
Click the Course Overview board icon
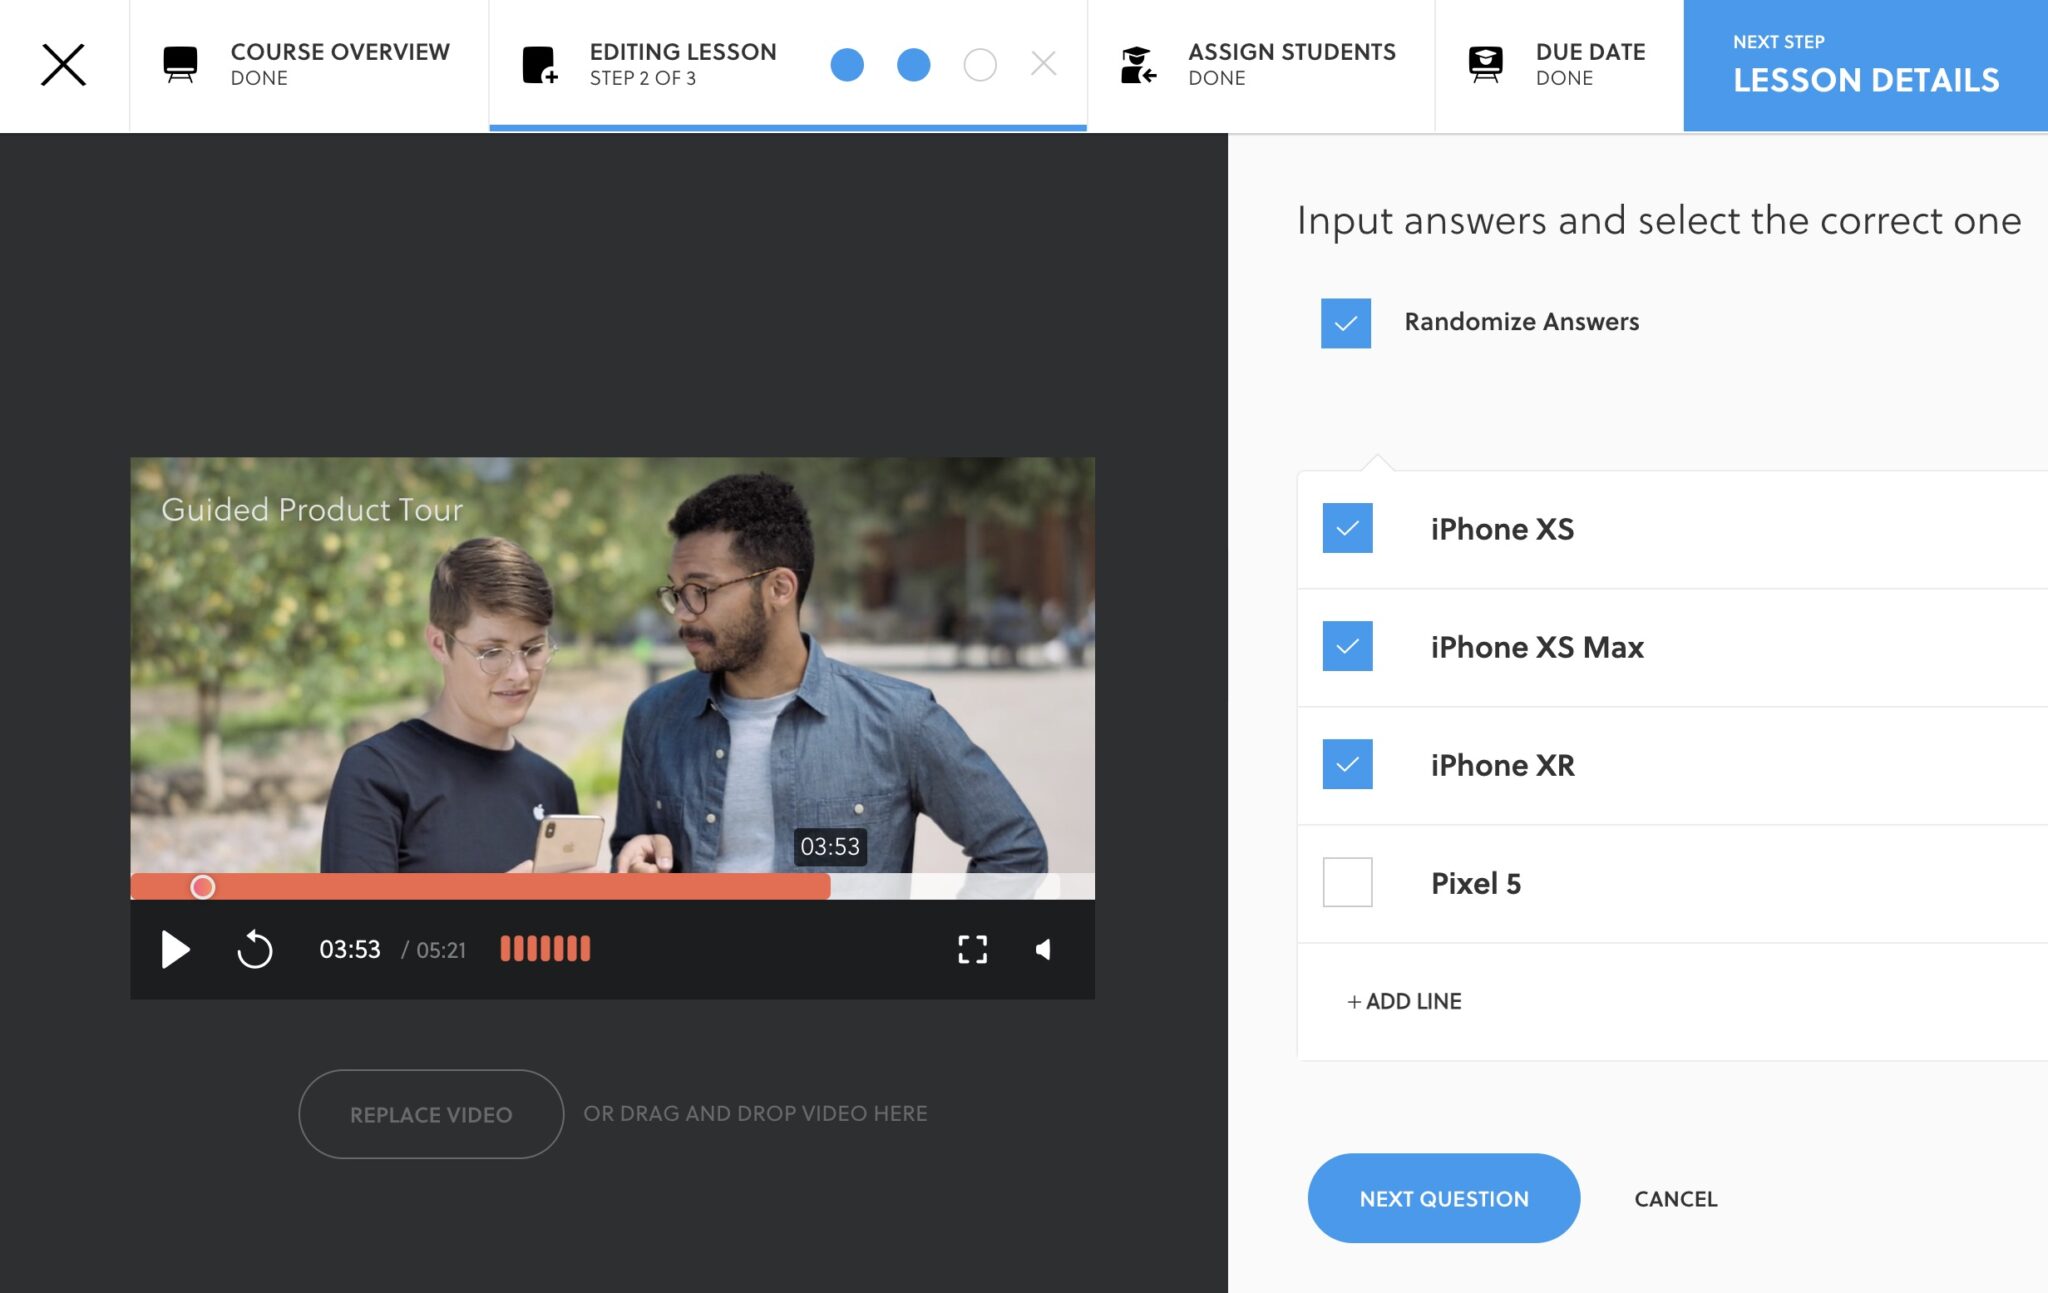pyautogui.click(x=180, y=65)
